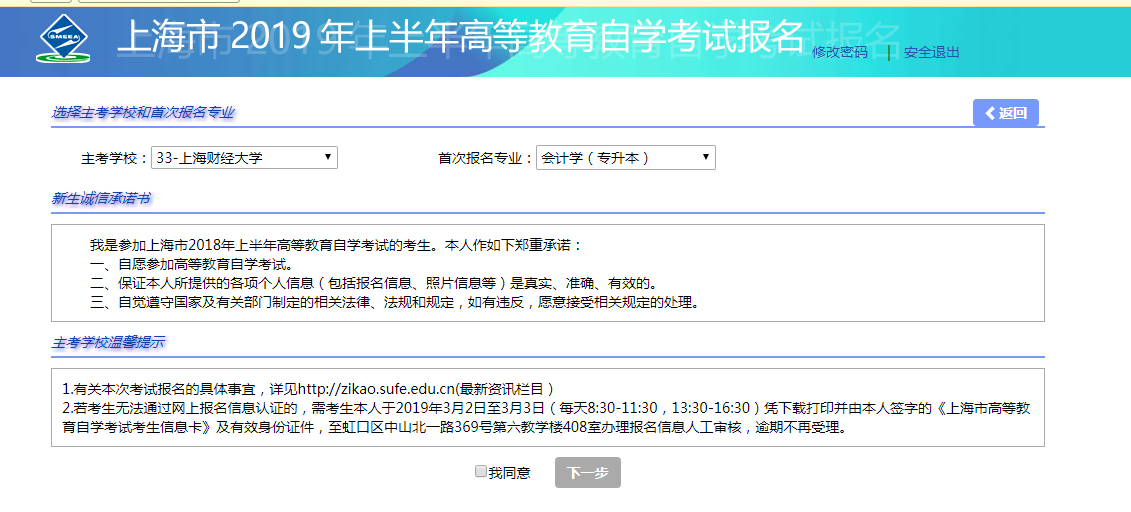Click the 首次报名专业： field label

(x=486, y=158)
